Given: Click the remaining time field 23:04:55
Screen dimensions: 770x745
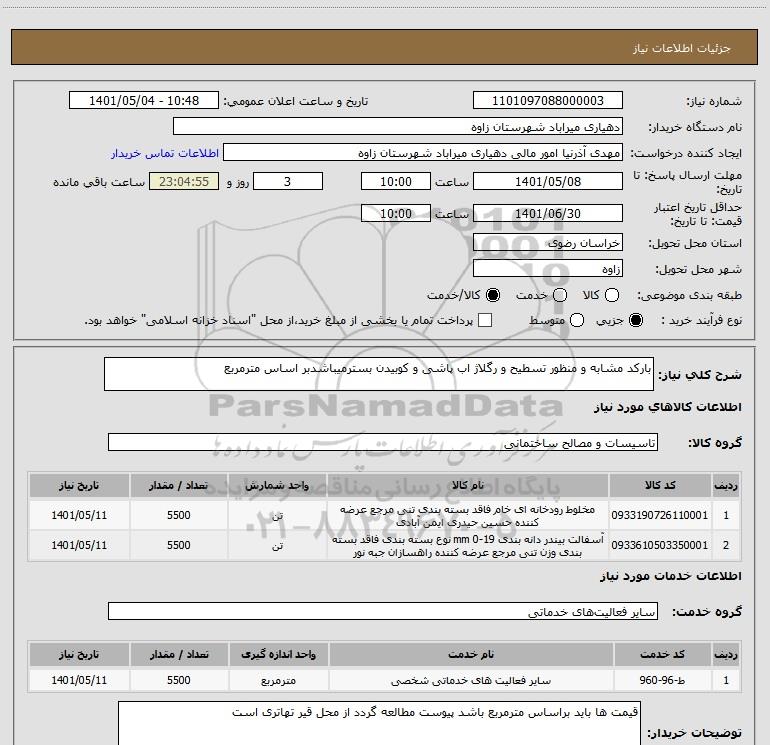Looking at the screenshot, I should point(184,181).
